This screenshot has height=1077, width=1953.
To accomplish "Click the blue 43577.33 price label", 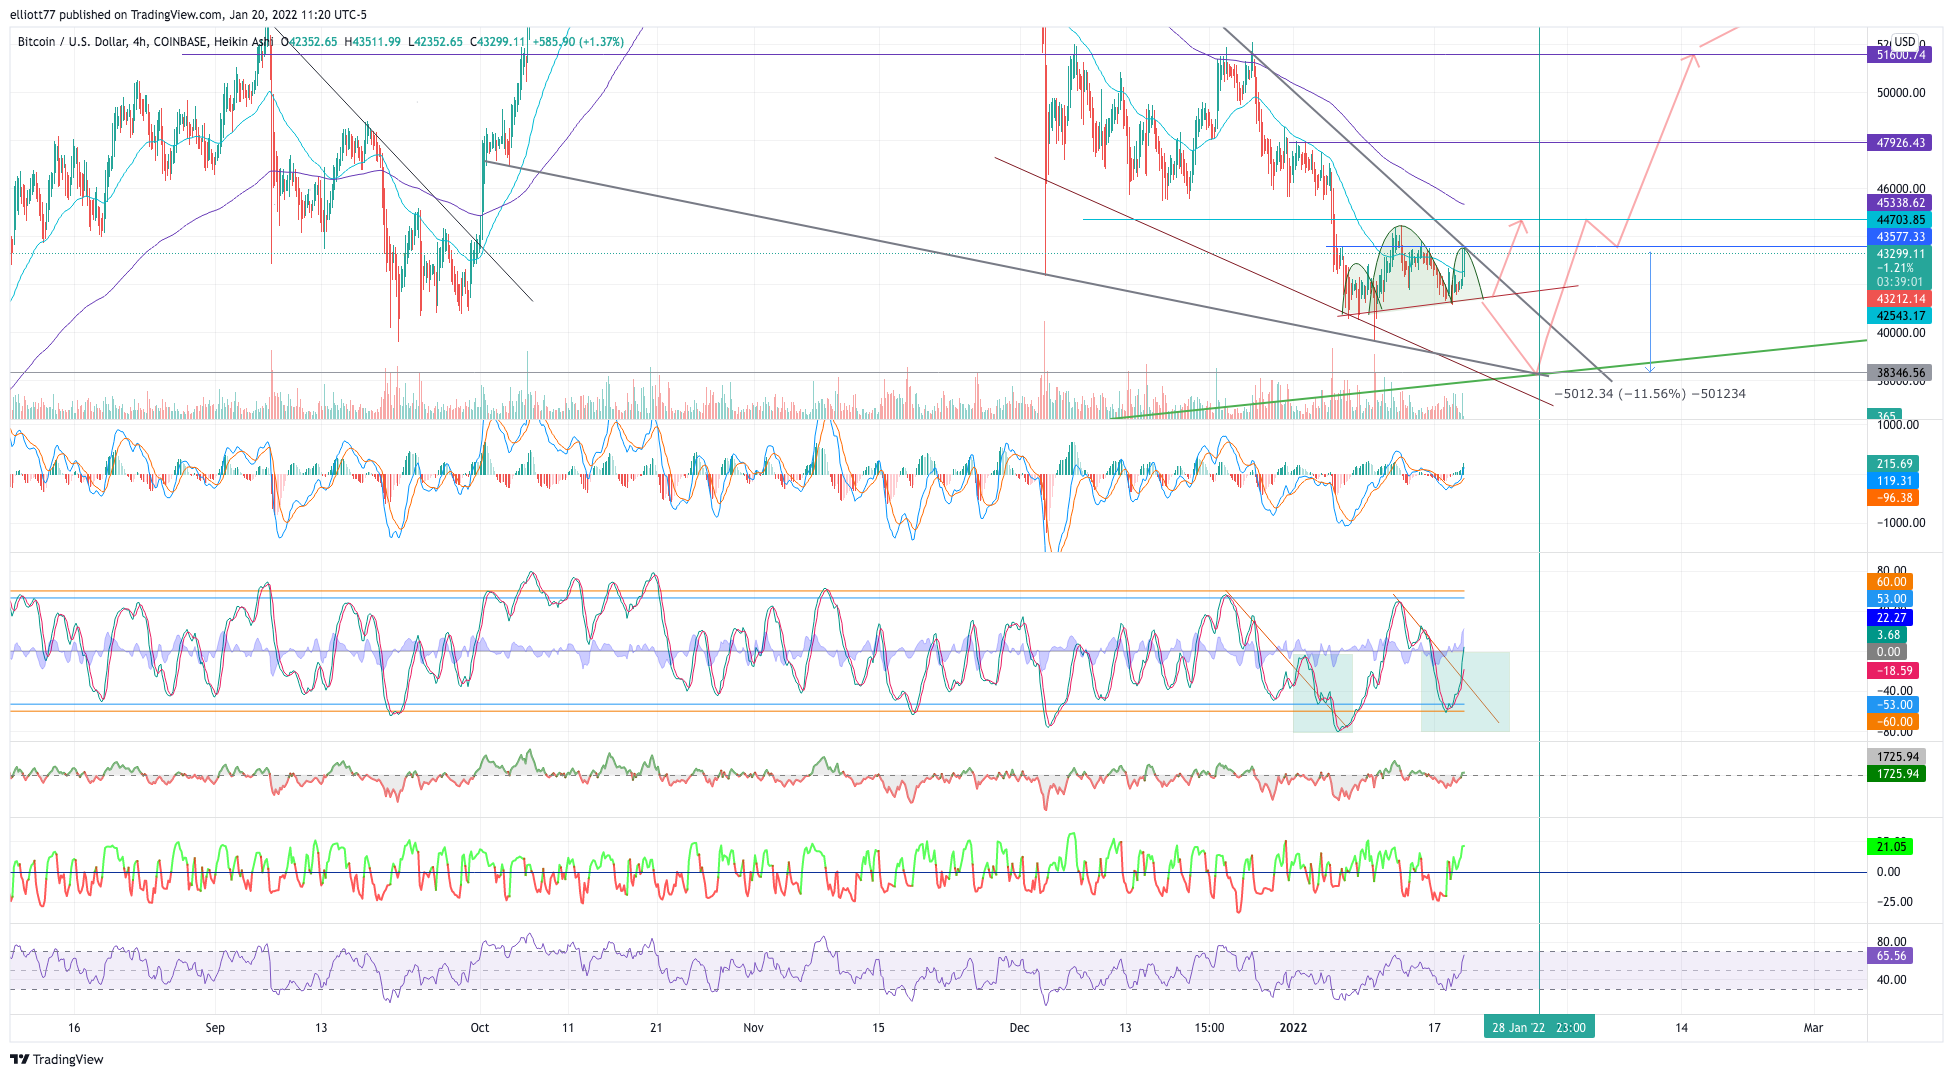I will tap(1899, 237).
